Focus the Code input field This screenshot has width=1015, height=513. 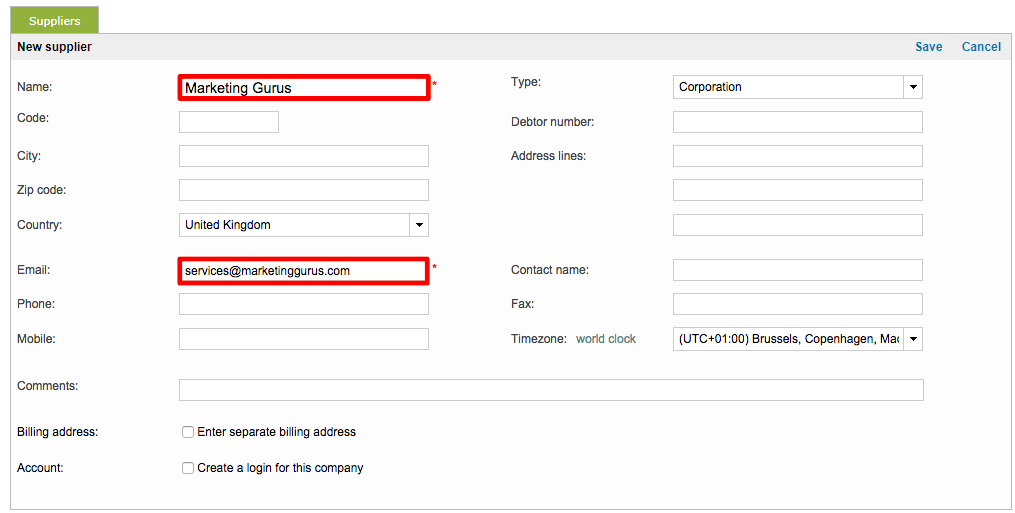pyautogui.click(x=228, y=122)
